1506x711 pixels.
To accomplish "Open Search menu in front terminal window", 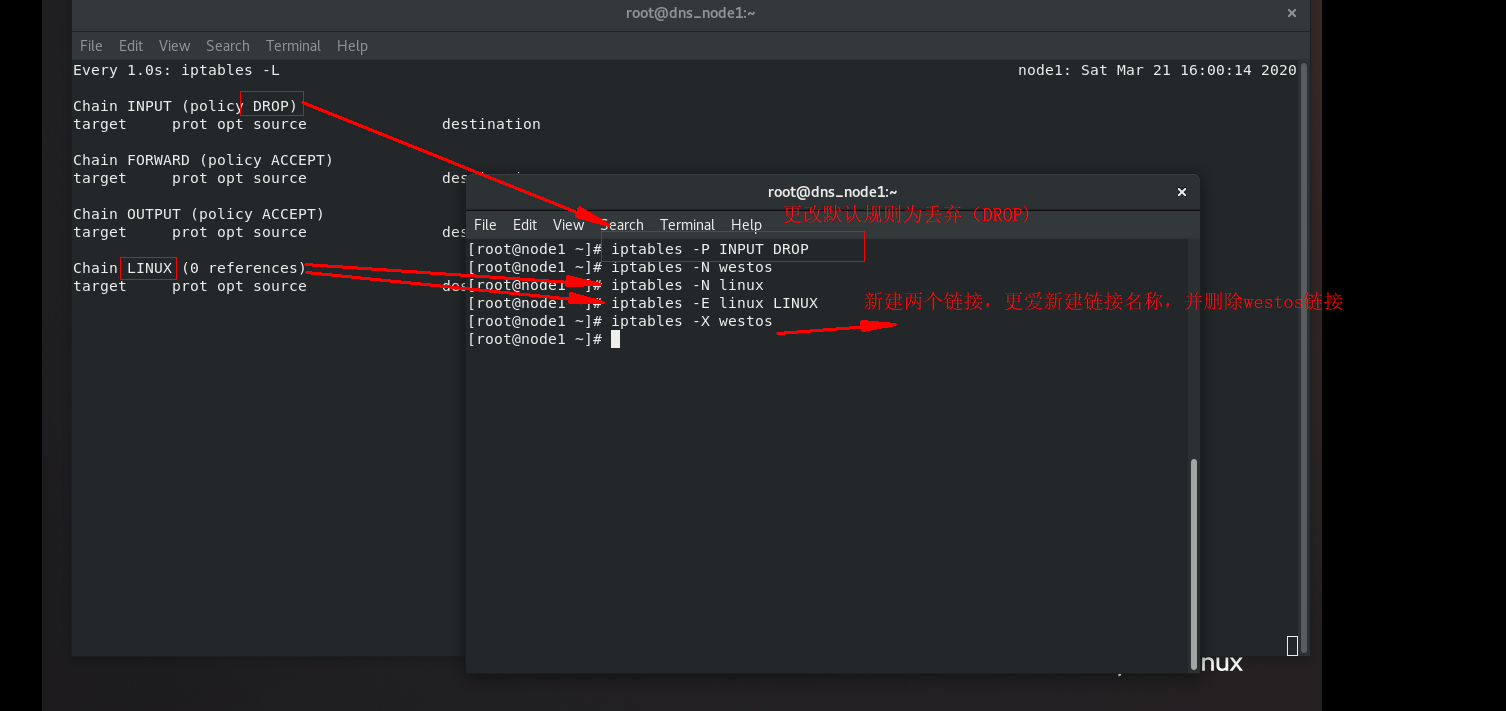I will click(622, 225).
